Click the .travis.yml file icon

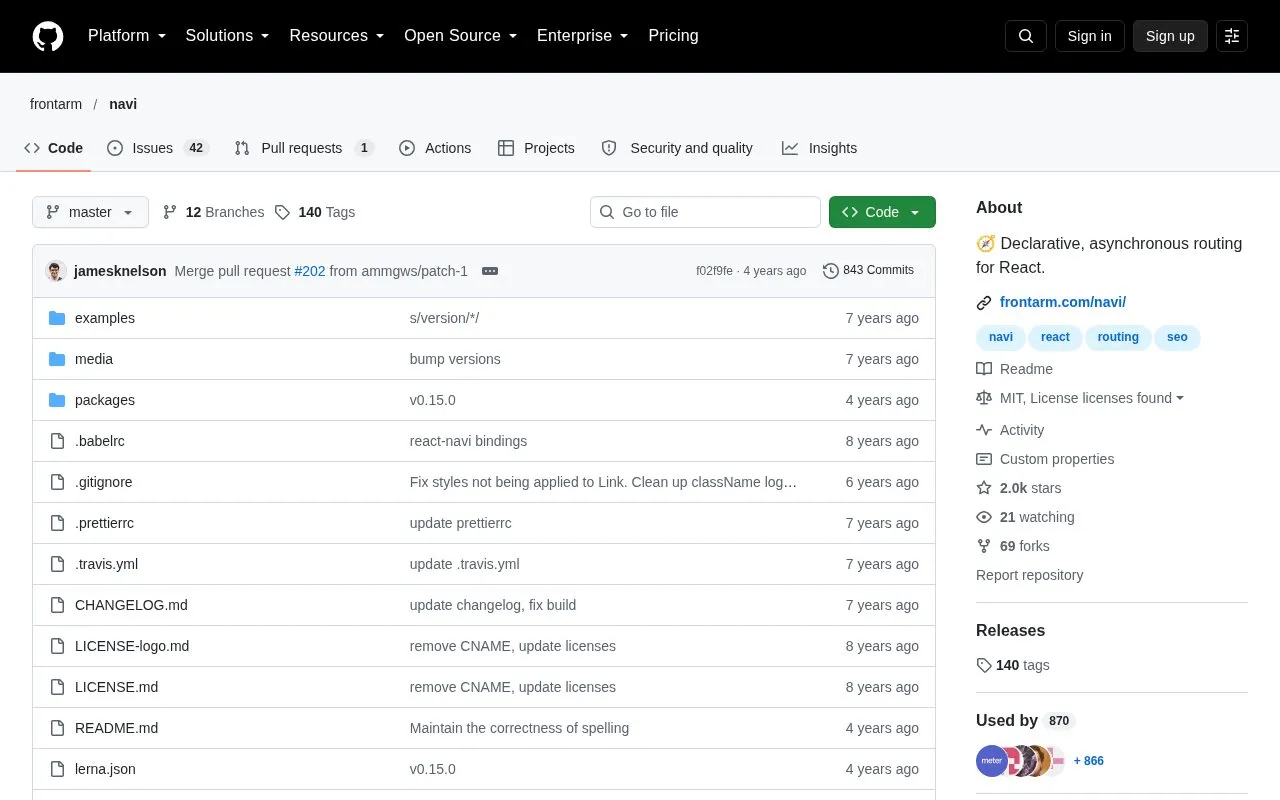click(57, 564)
